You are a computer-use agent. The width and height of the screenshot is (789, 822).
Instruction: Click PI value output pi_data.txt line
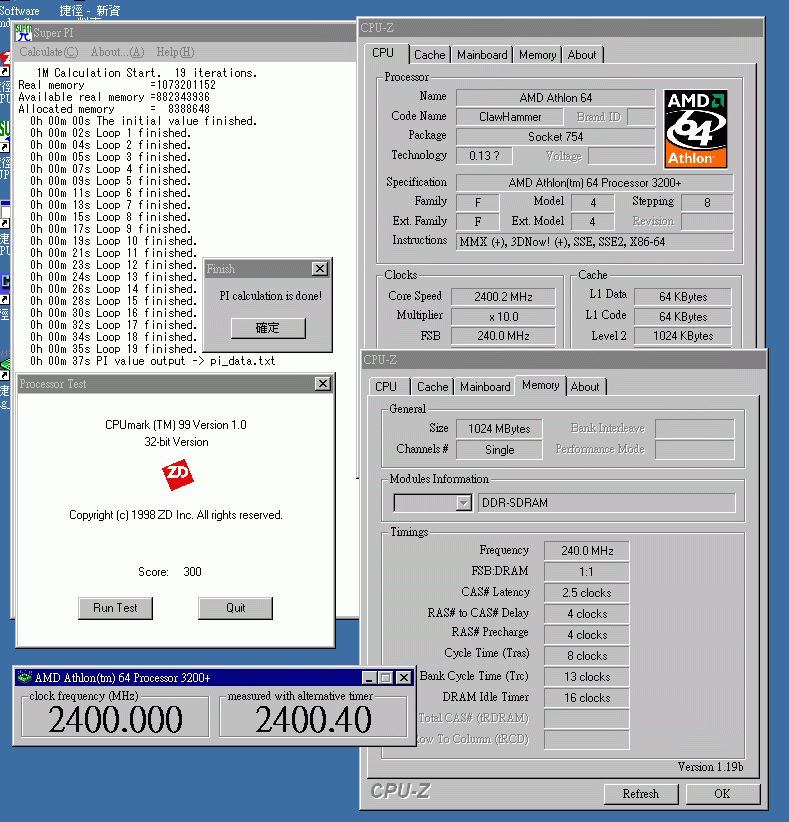pyautogui.click(x=153, y=361)
